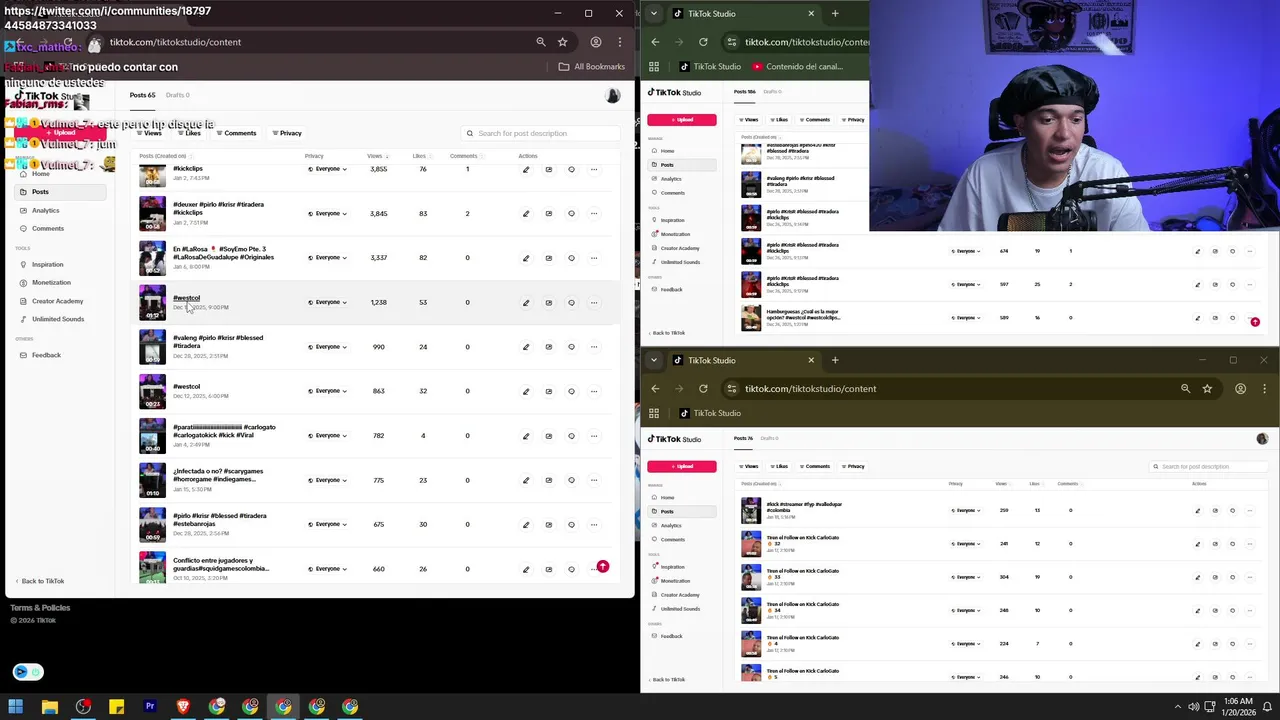
Task: Open Adobe Premiere Pro from the taskbar
Action: (150, 707)
